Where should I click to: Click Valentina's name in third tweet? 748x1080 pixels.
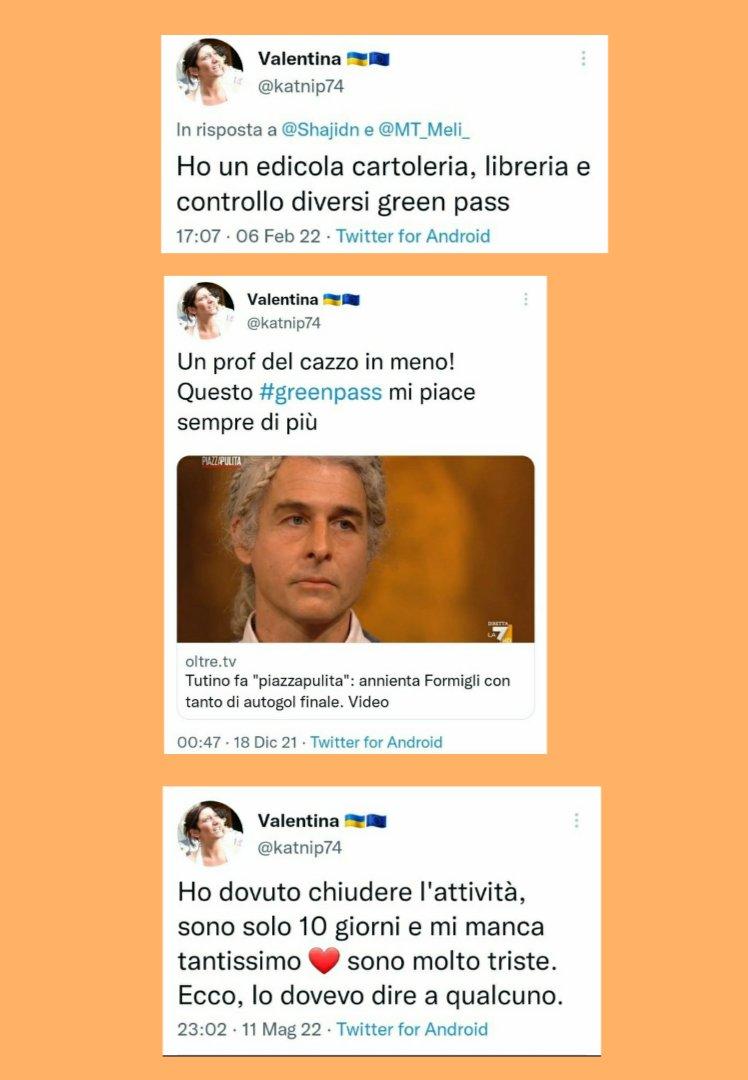[298, 820]
